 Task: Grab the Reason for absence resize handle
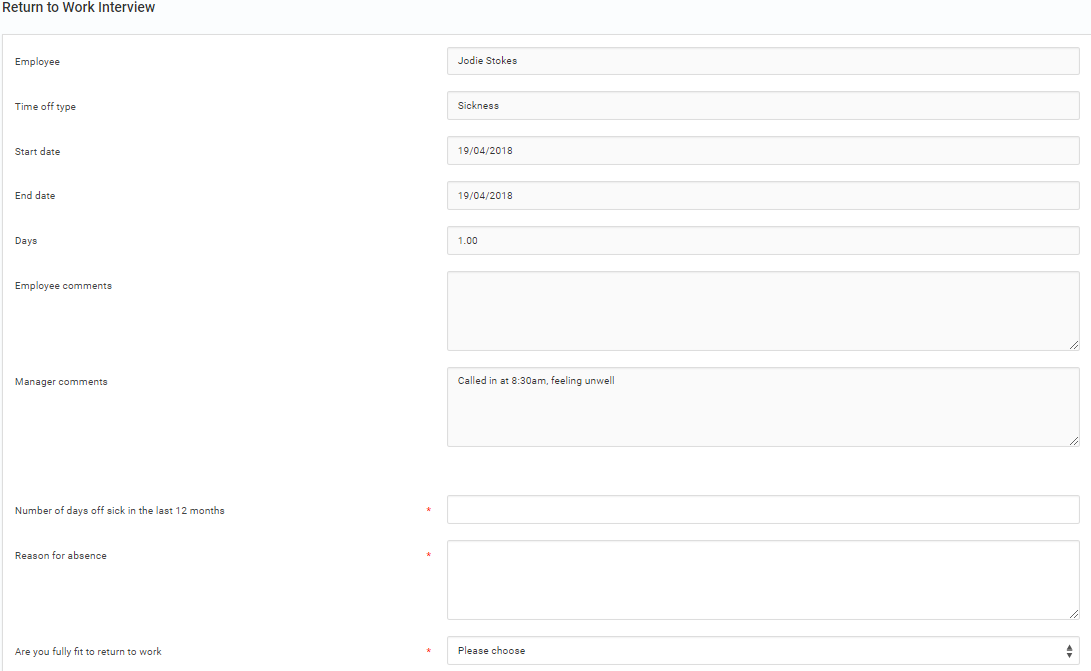1073,613
